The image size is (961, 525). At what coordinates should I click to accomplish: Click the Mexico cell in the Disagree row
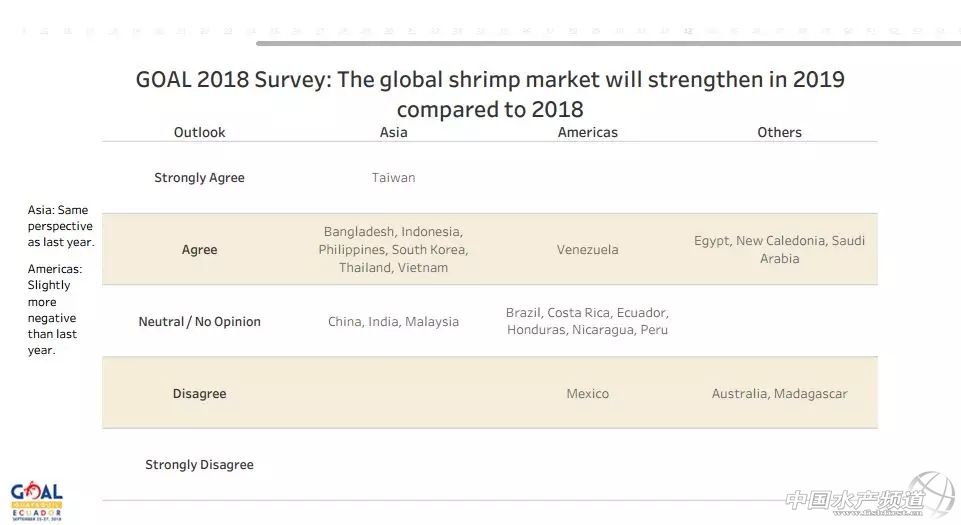587,394
